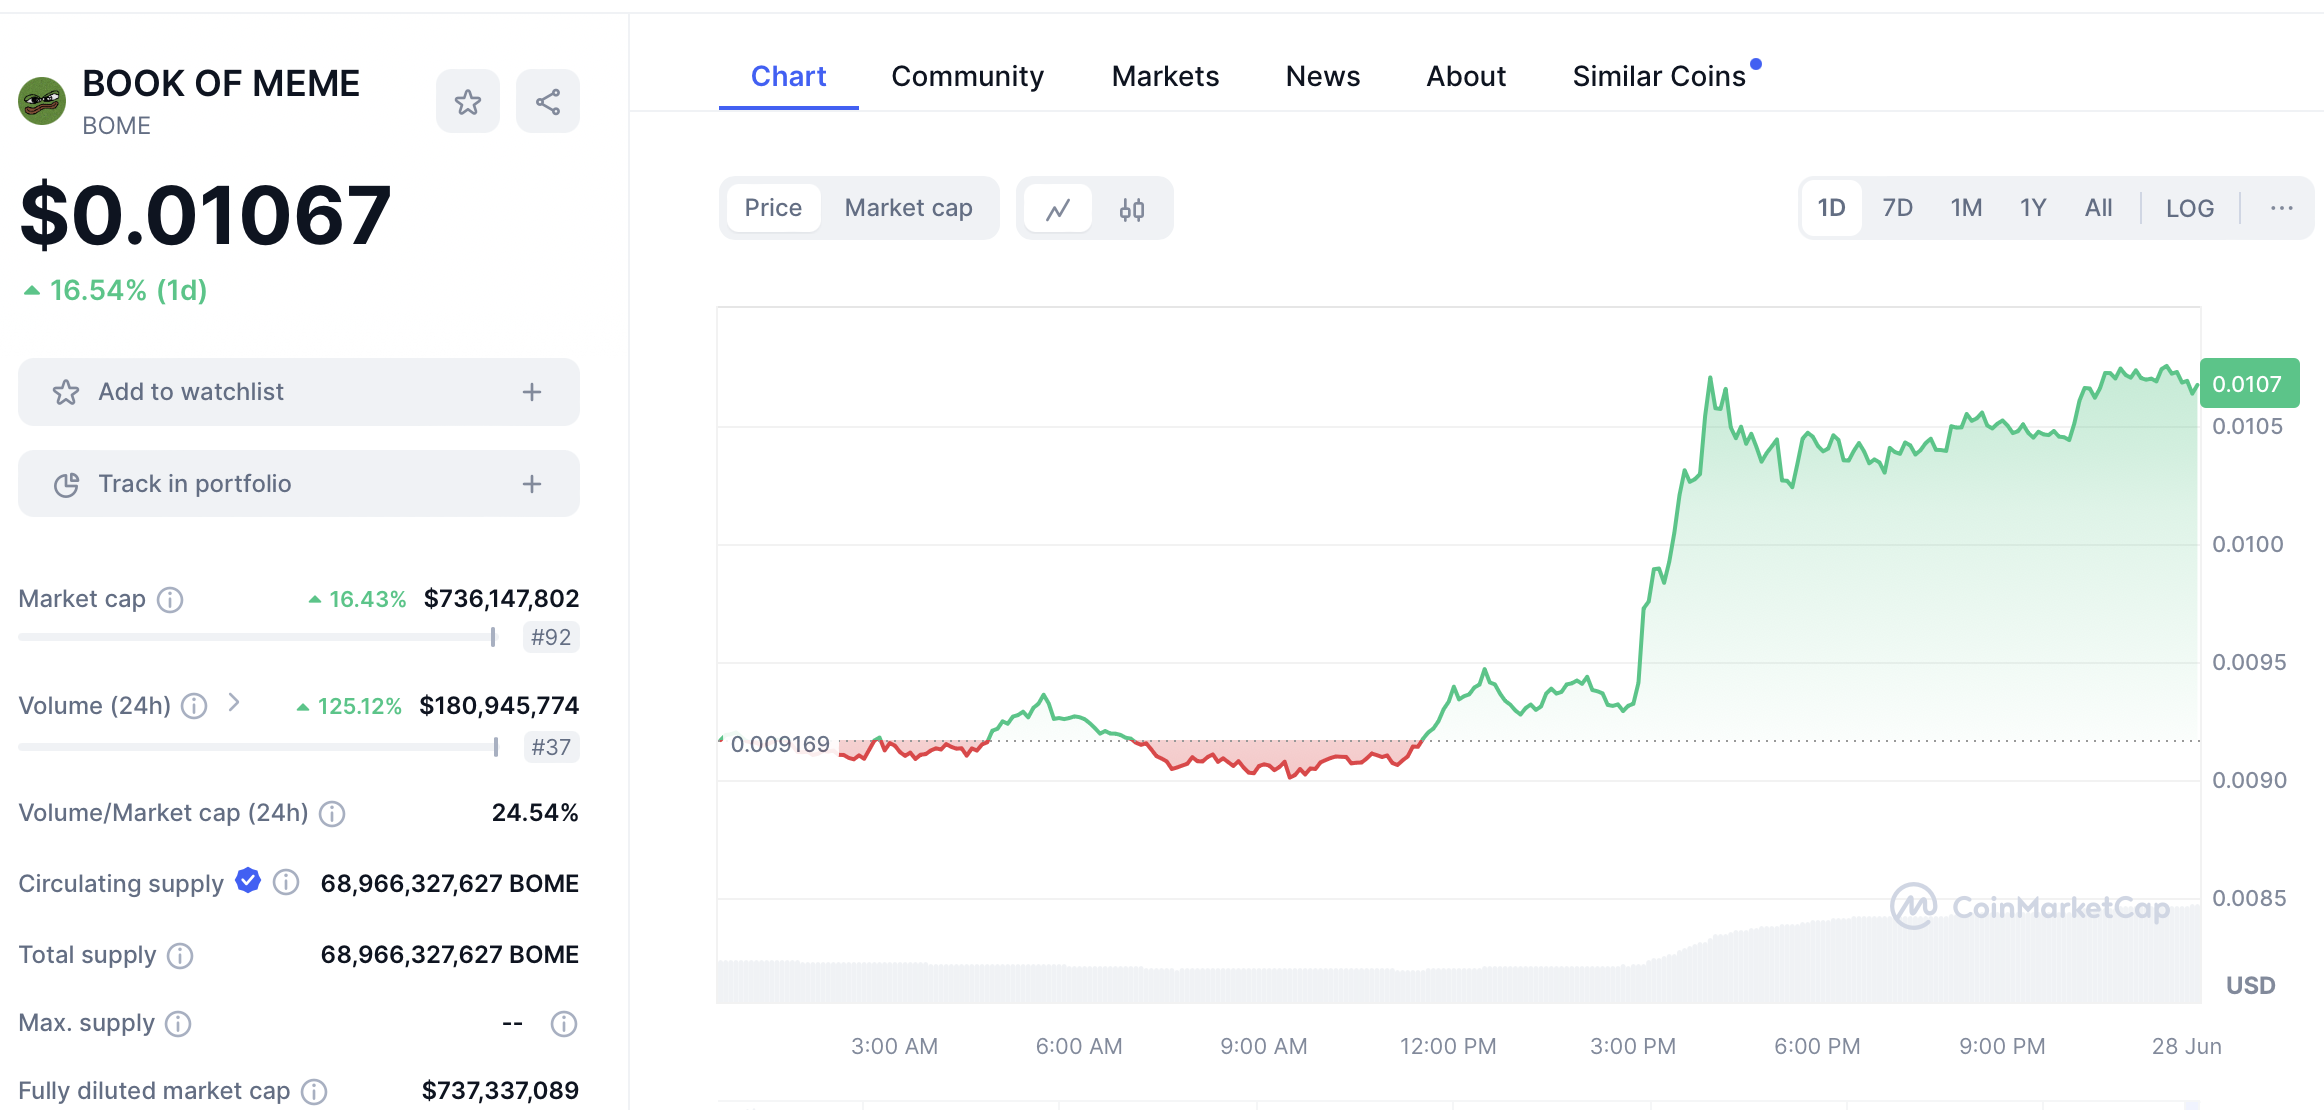The width and height of the screenshot is (2324, 1110).
Task: Open the Total supply info icon
Action: [180, 956]
